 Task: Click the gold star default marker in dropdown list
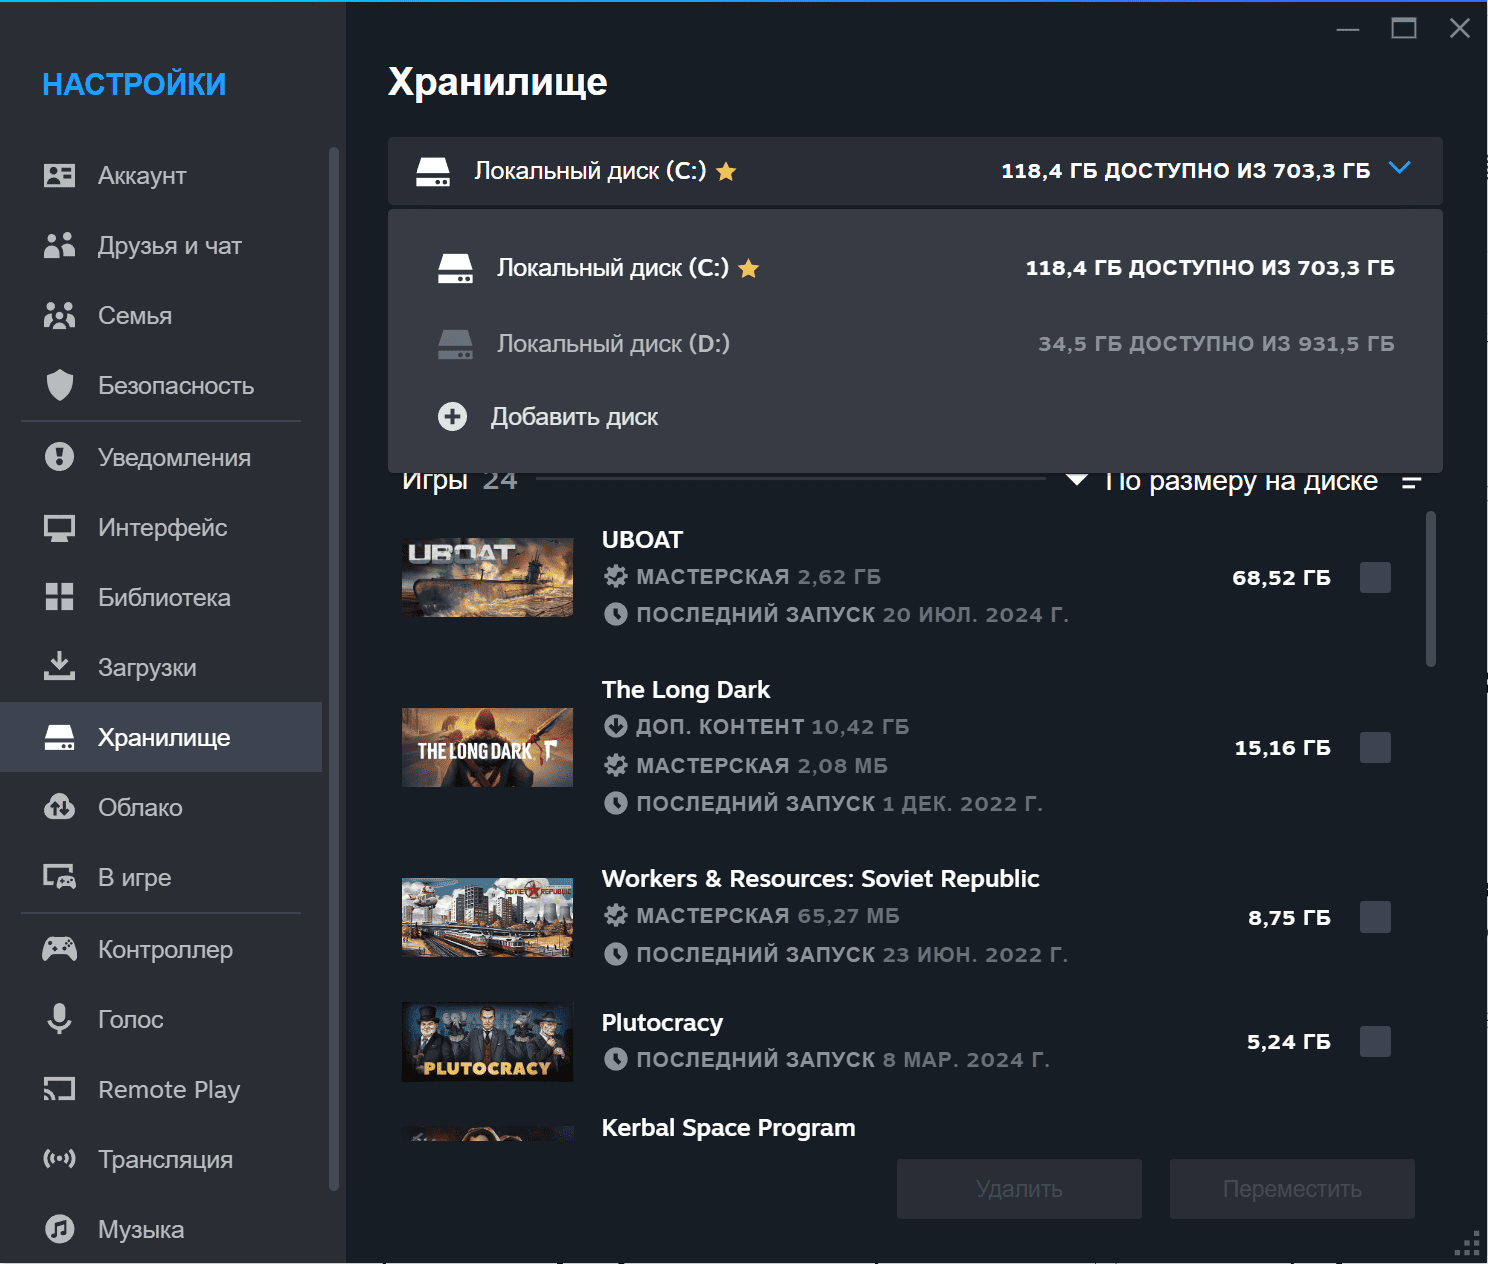pos(748,268)
